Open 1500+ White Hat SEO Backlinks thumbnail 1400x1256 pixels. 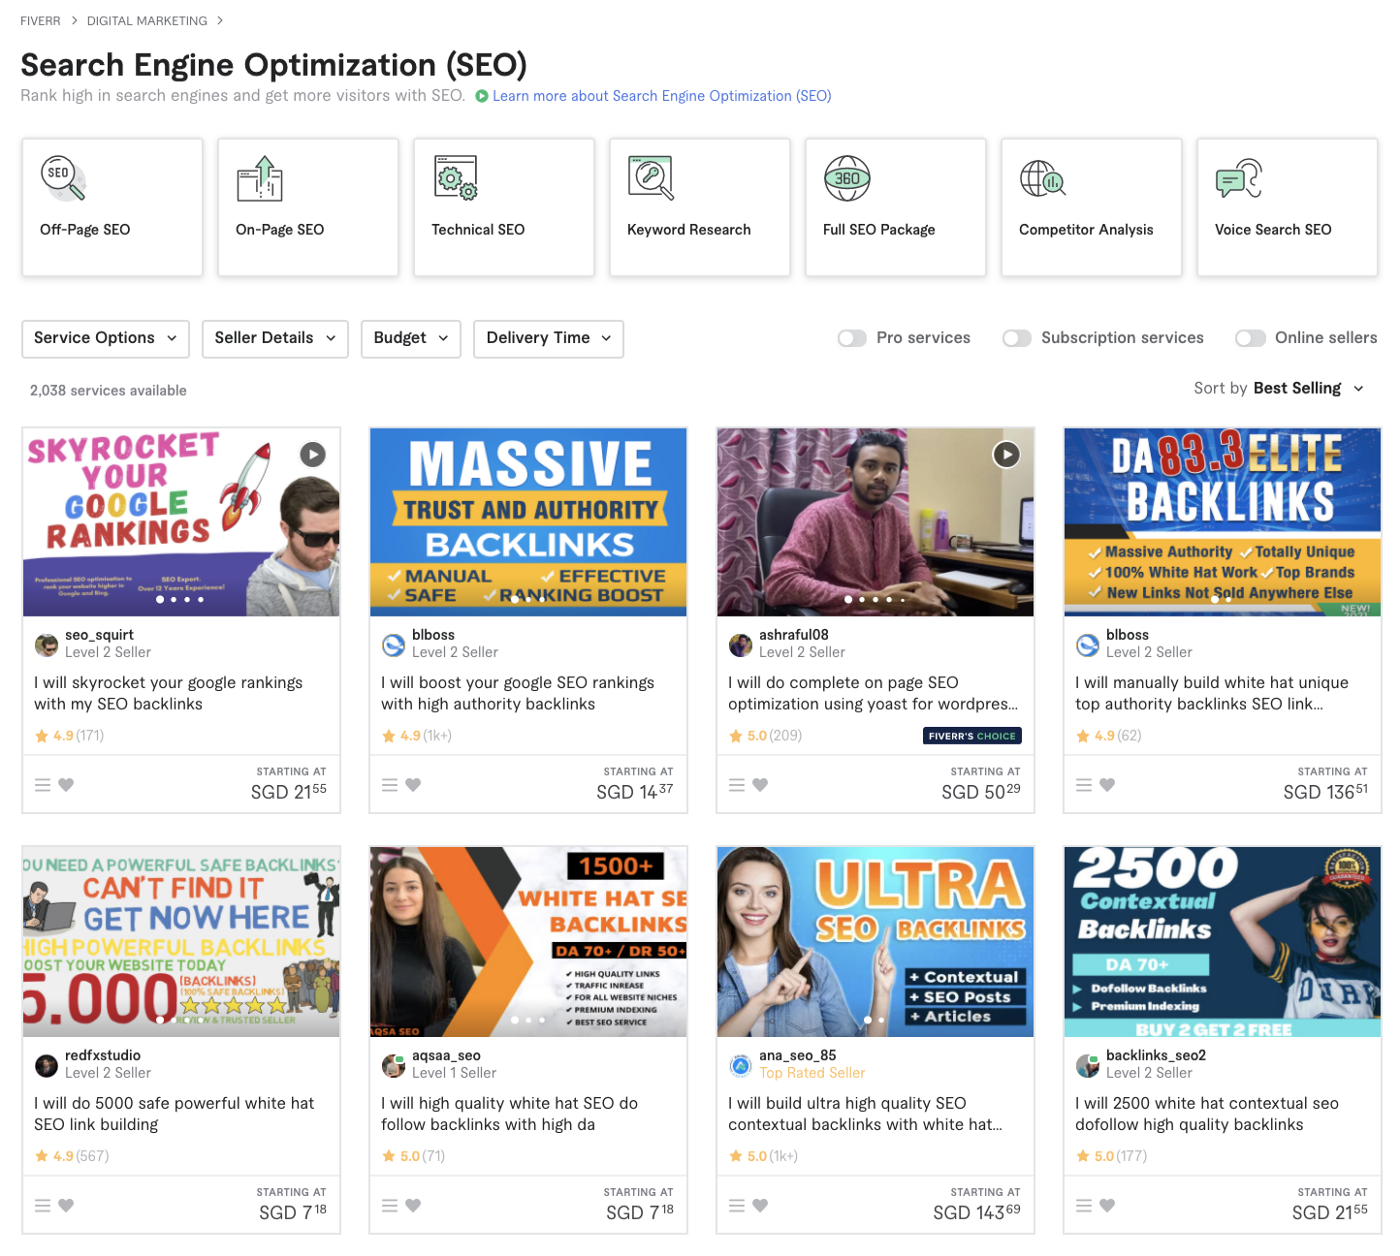tap(528, 942)
